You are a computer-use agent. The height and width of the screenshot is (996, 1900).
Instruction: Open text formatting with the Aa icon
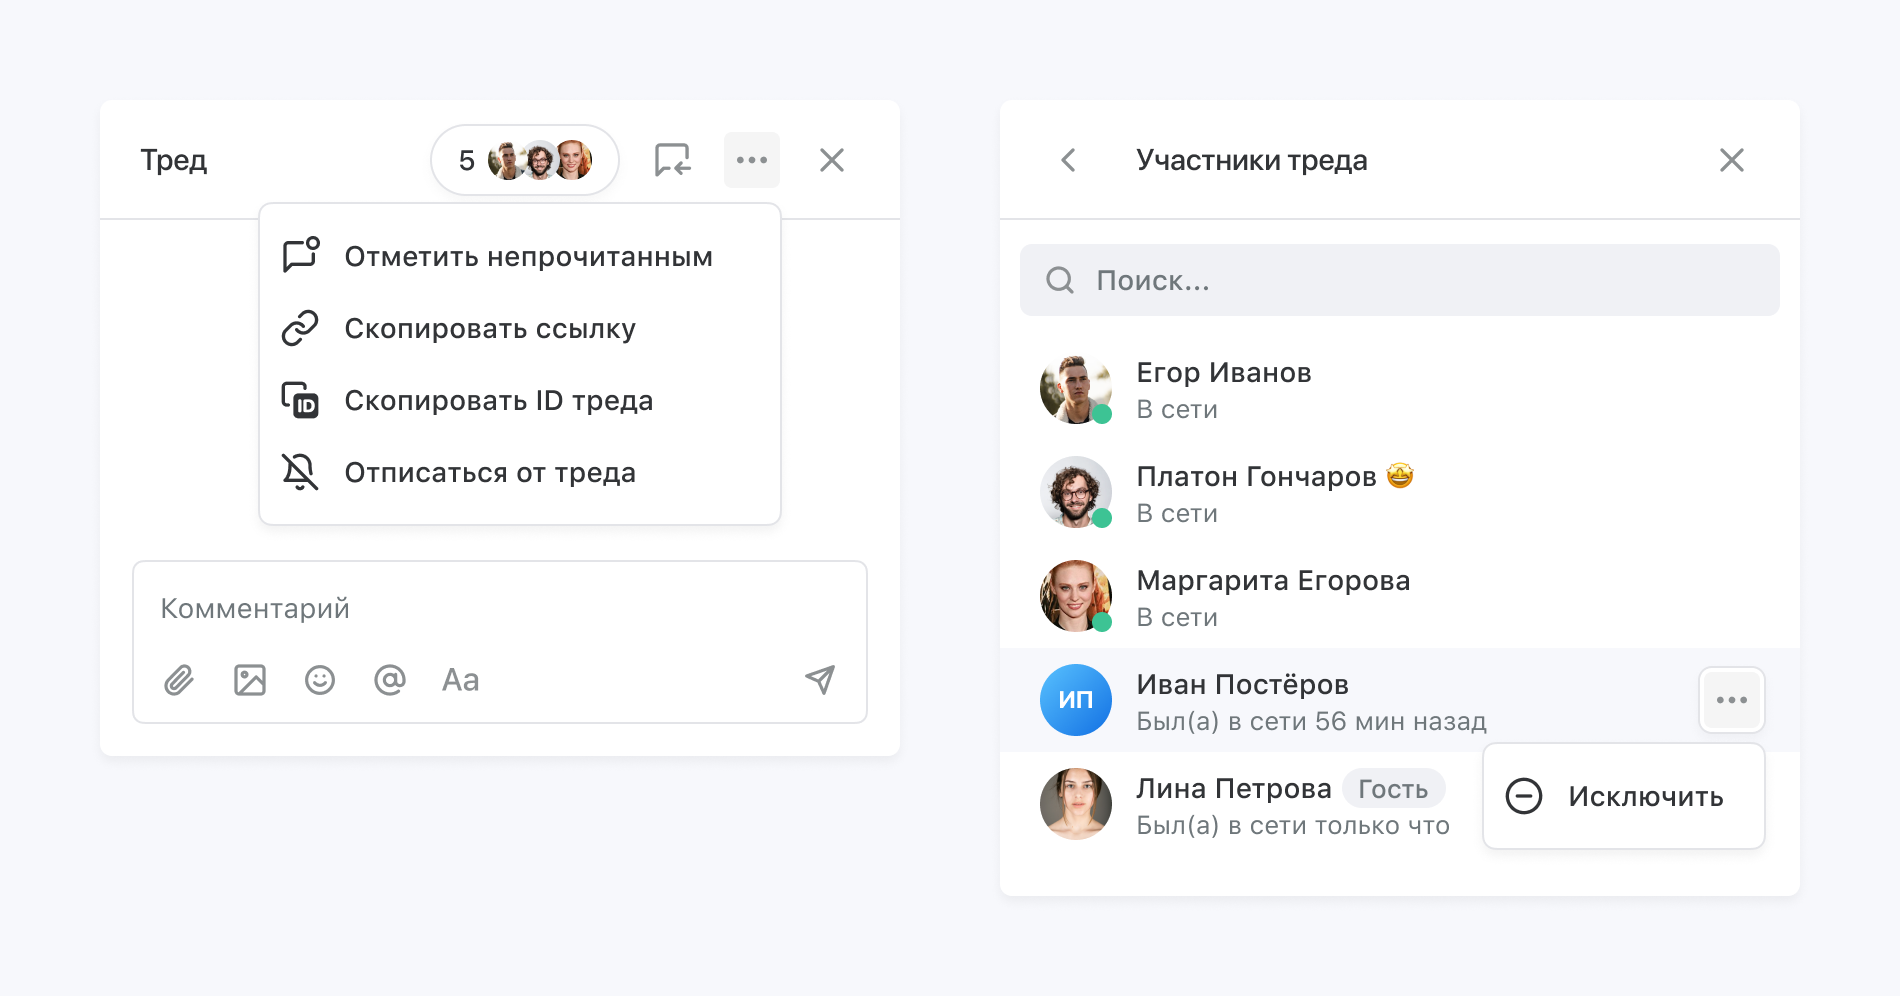click(x=459, y=680)
